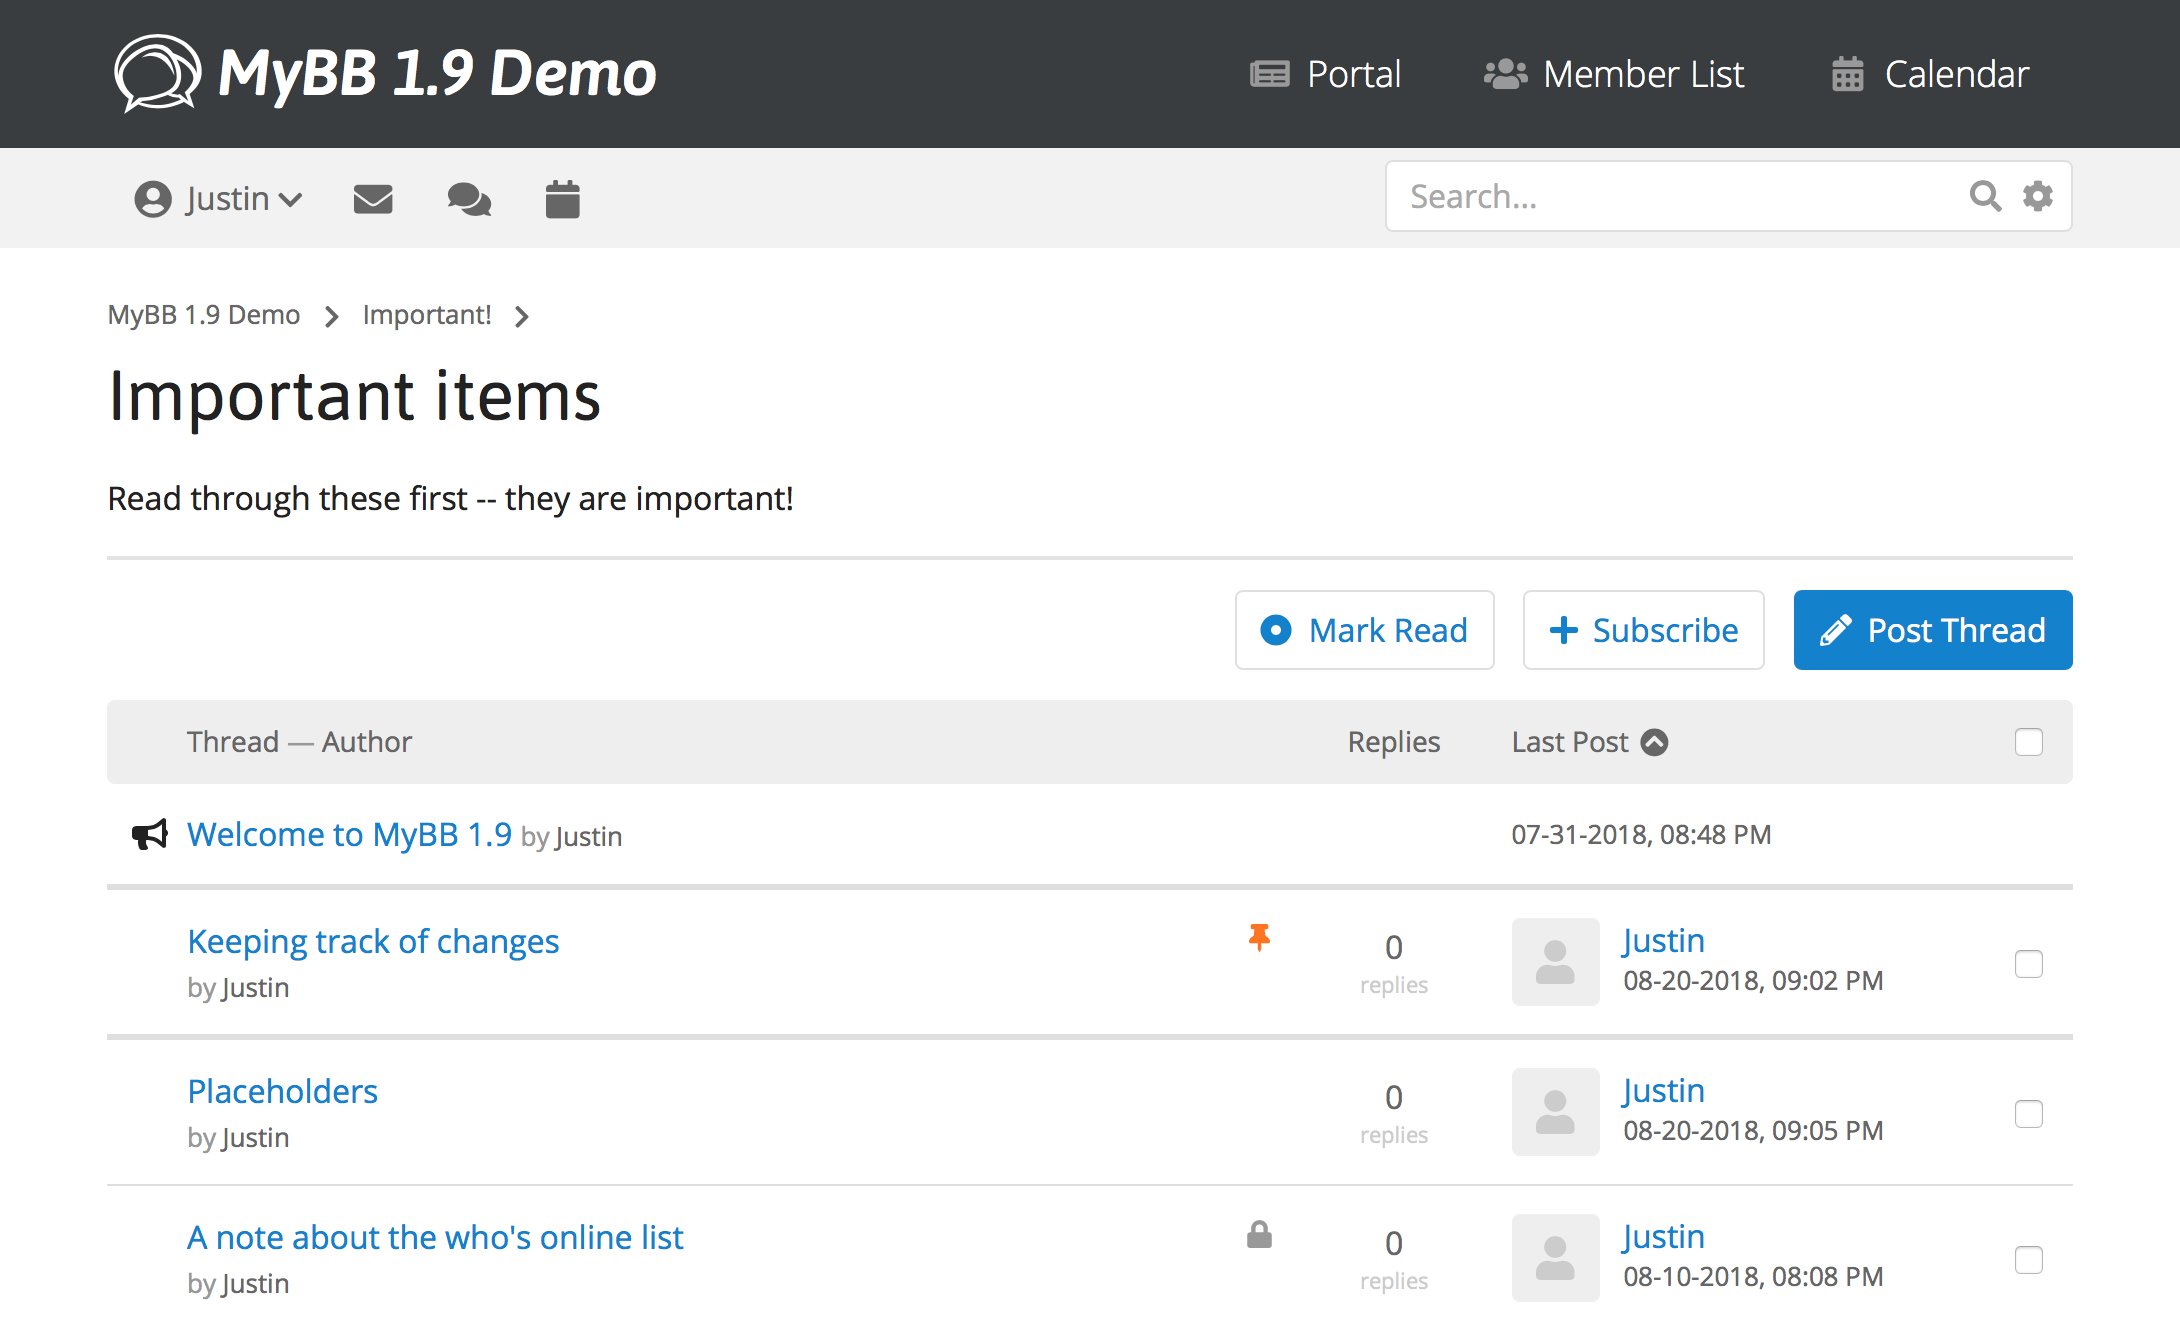2180x1320 pixels.
Task: Open the conversations chat bubbles icon
Action: pos(469,199)
